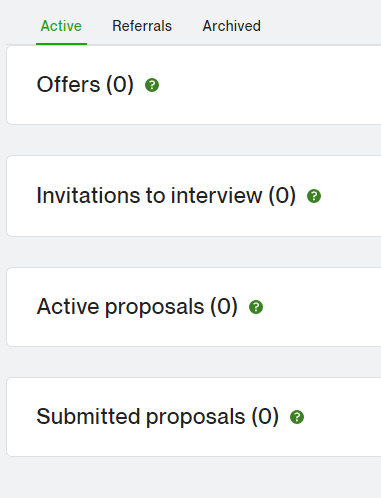
Task: Click the (0) count after Invitations to interview
Action: (282, 195)
